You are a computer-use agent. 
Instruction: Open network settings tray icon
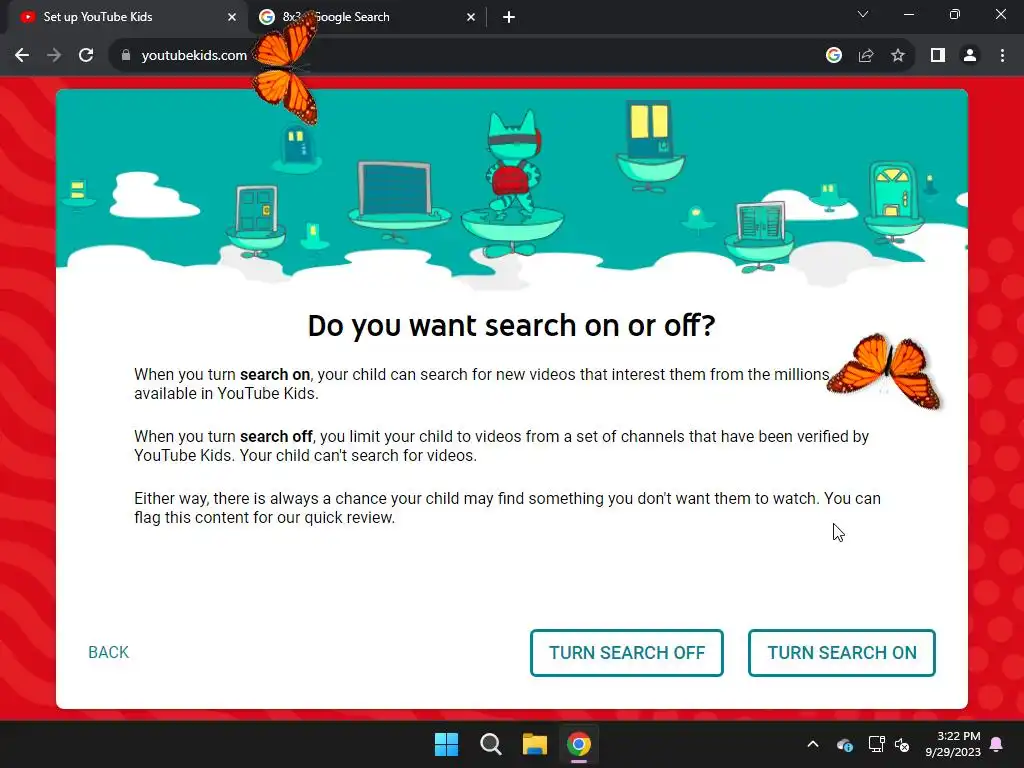click(876, 744)
